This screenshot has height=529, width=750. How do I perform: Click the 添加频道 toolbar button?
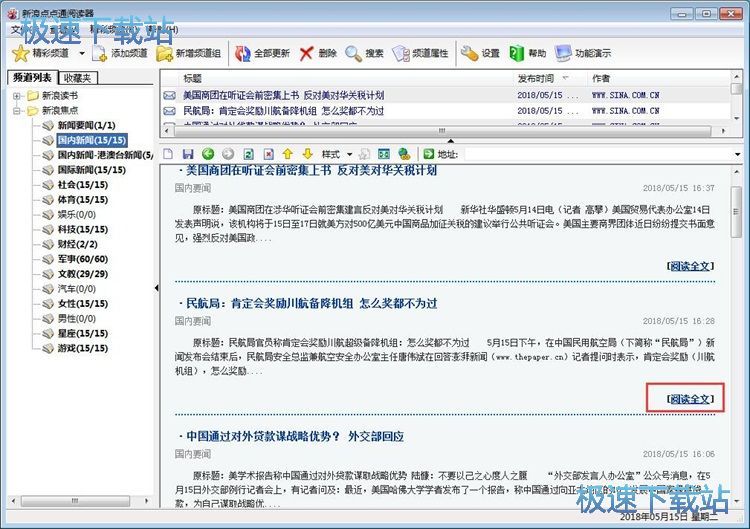(x=120, y=53)
